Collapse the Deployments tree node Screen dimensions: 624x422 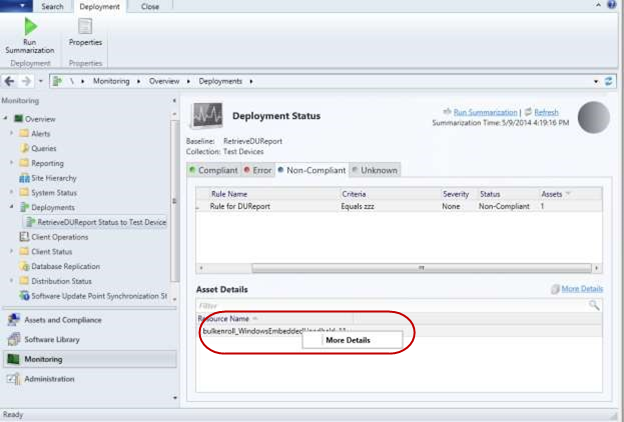click(x=11, y=207)
